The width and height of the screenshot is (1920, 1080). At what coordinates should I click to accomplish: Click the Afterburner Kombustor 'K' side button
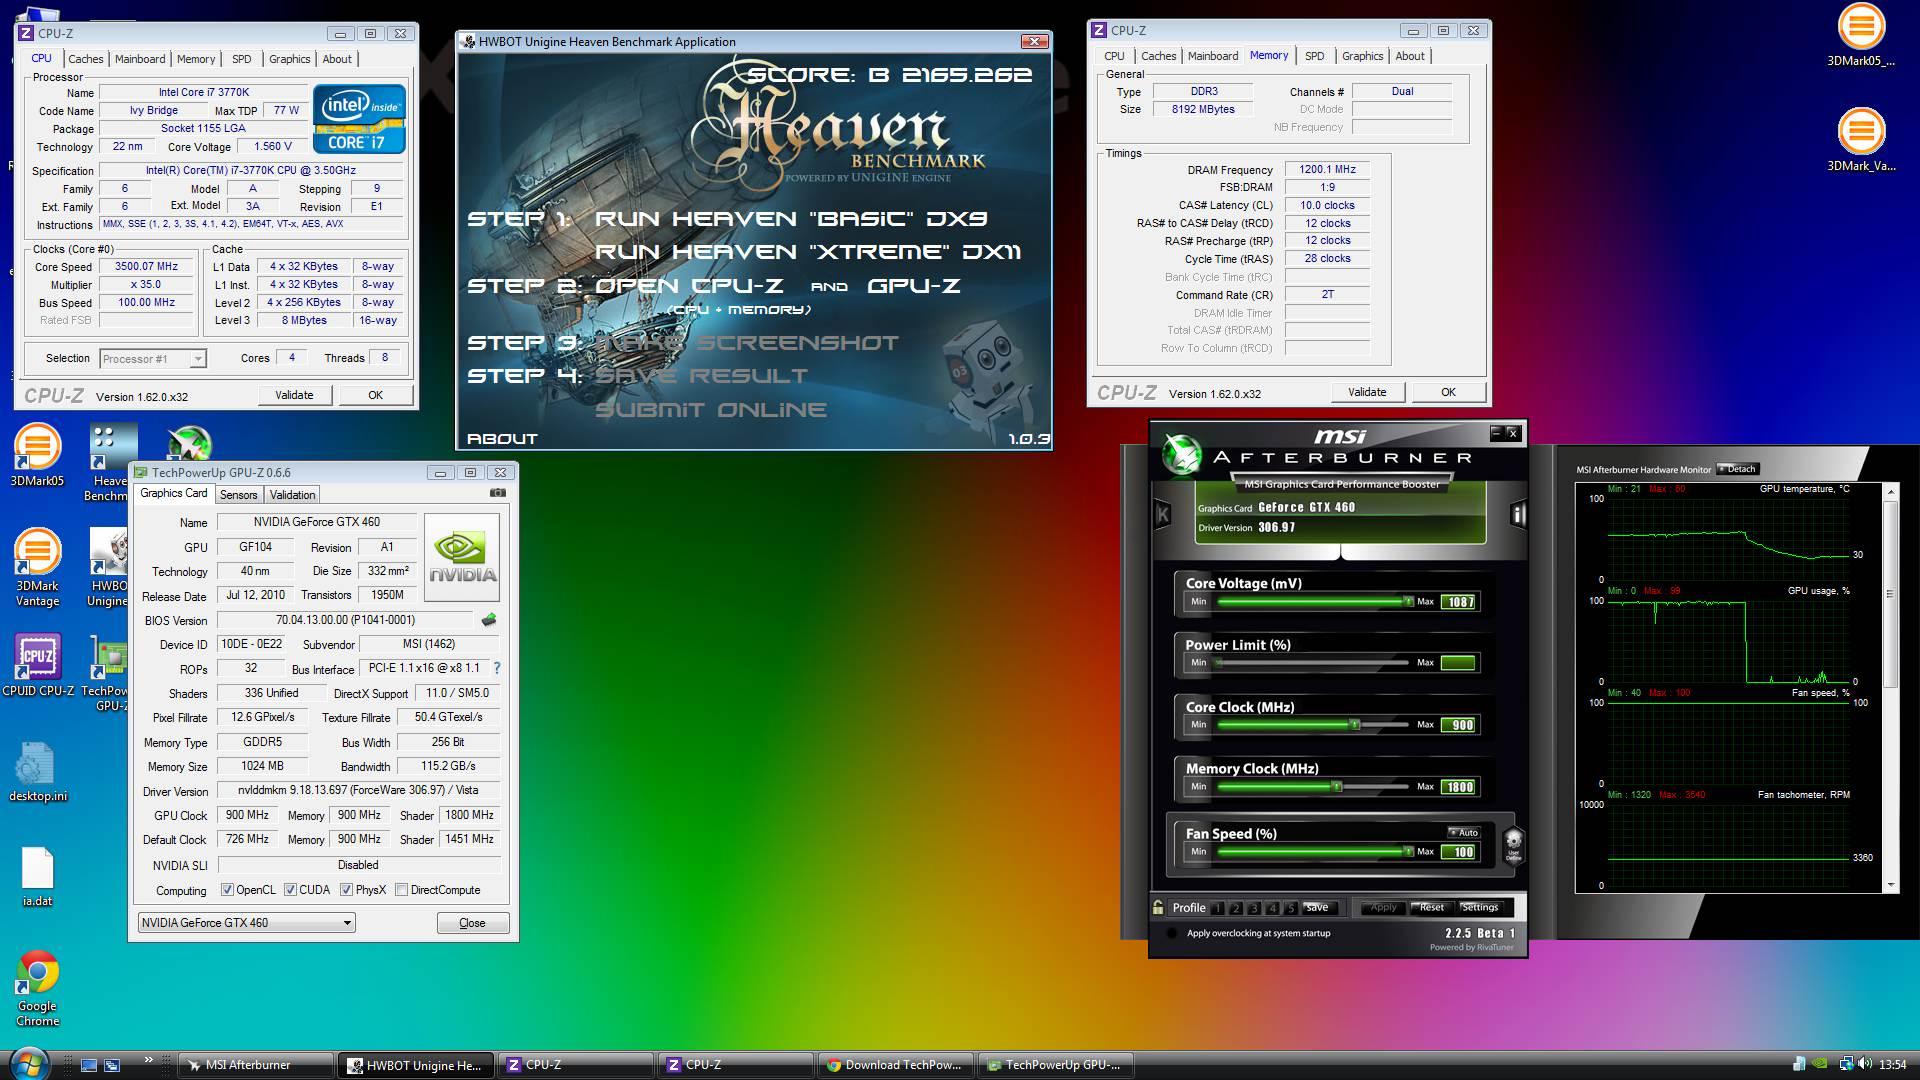(1162, 514)
